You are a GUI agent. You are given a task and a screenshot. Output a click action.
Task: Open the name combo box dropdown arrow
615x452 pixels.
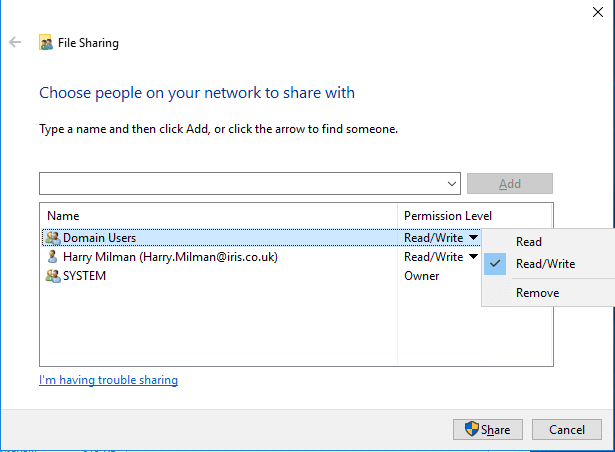452,184
